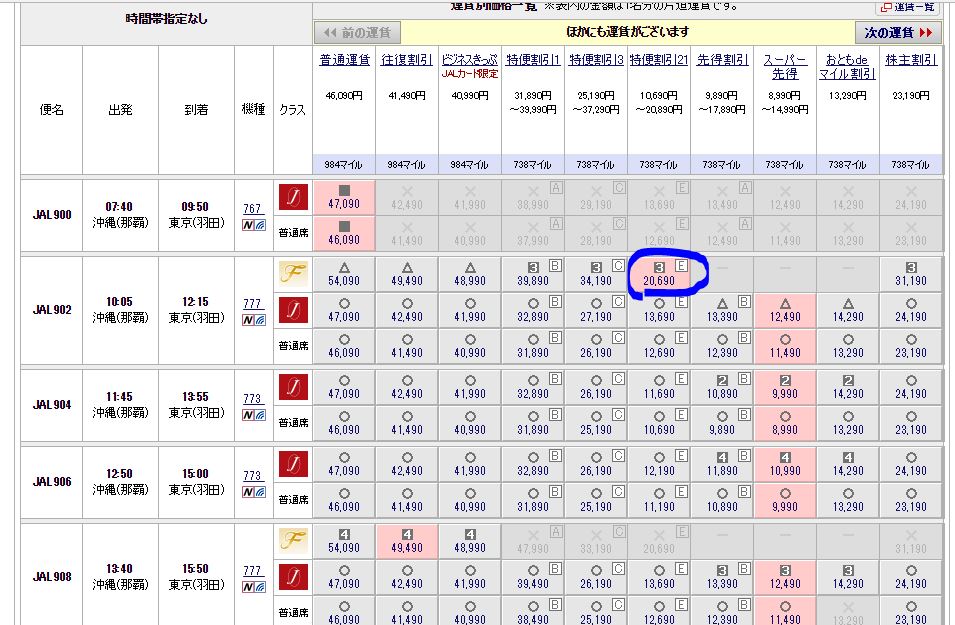Viewport: 955px width, 625px height.
Task: Click the JAL900 flight name
Action: click(52, 214)
